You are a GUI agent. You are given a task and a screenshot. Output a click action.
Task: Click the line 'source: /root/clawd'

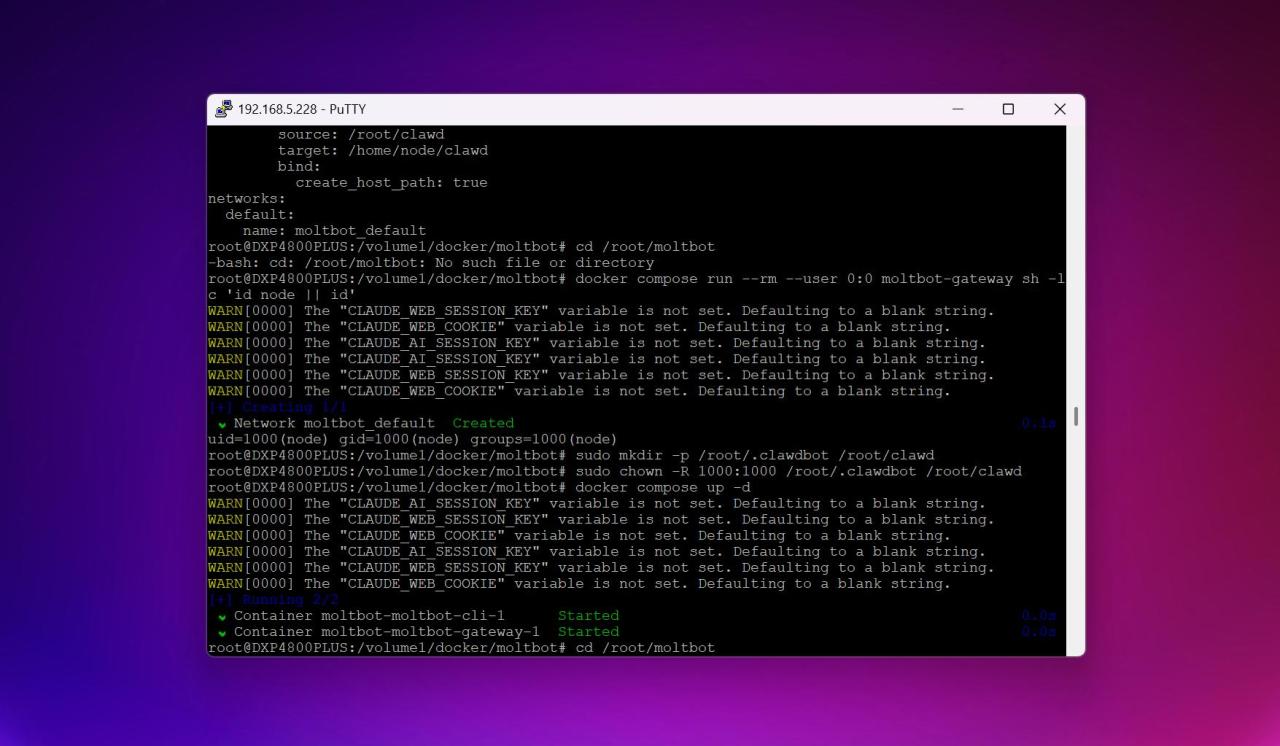pos(361,134)
